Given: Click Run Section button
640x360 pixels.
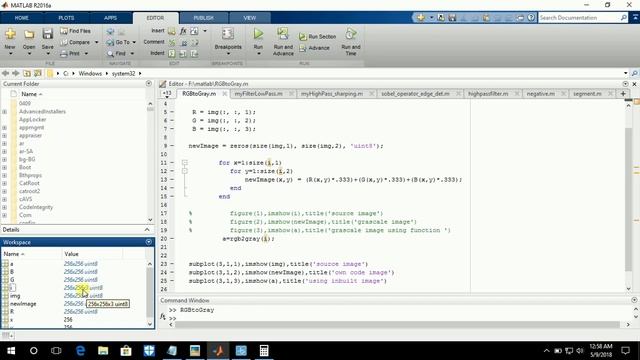Looking at the screenshot, I should pos(318,37).
